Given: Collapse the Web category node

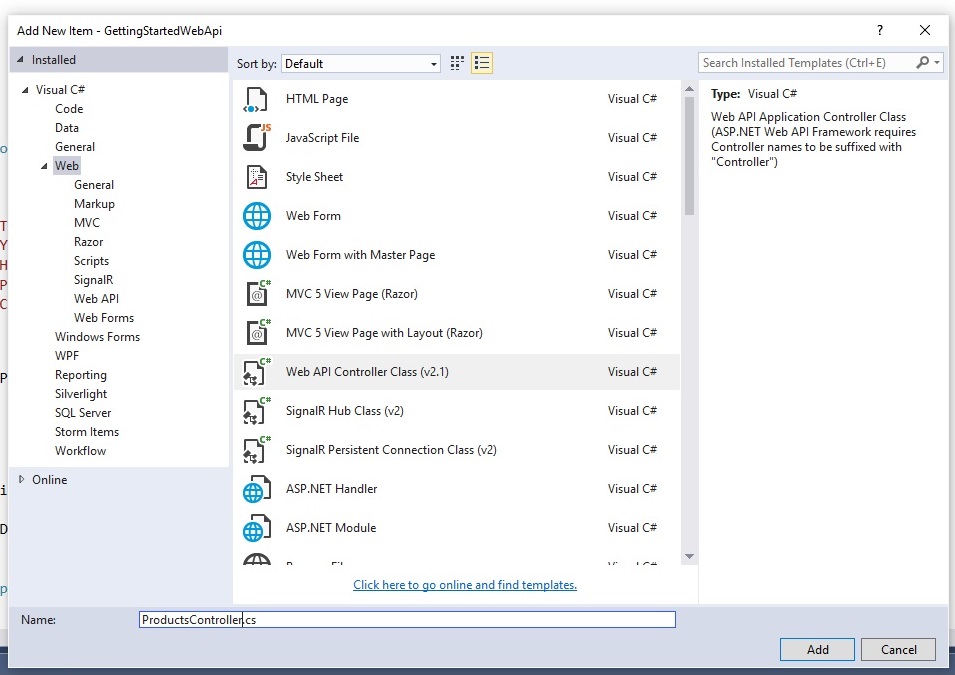Looking at the screenshot, I should tap(44, 166).
